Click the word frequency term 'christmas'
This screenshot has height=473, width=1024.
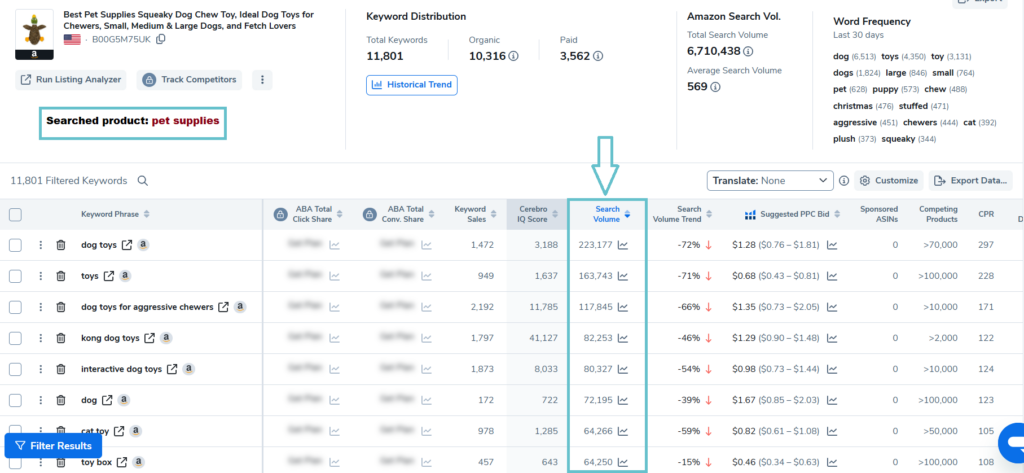tap(852, 106)
